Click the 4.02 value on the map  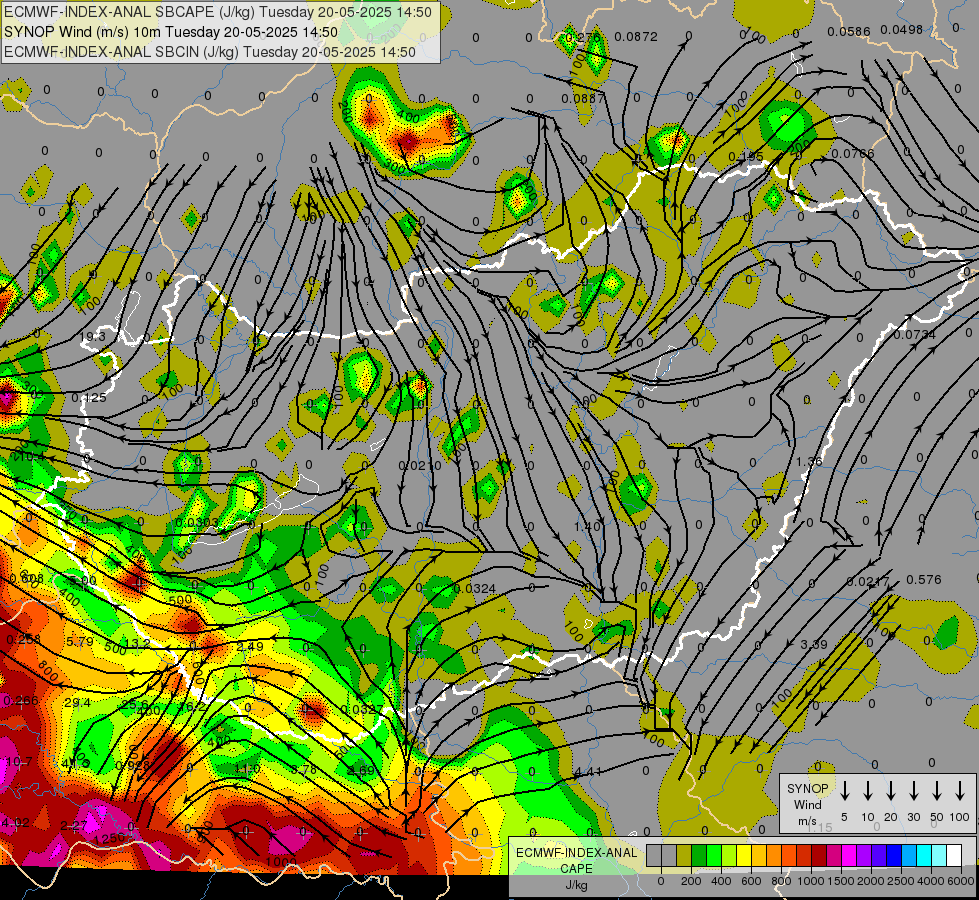click(x=16, y=823)
